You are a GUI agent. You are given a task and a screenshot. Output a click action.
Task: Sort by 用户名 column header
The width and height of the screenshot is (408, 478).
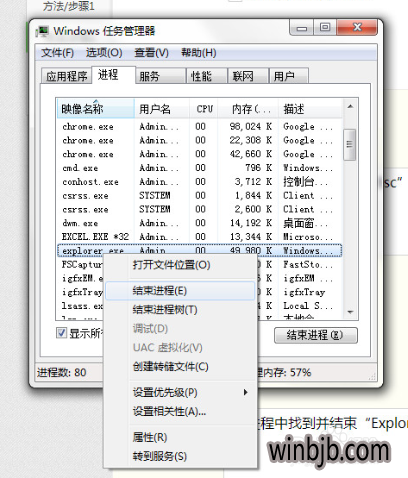pyautogui.click(x=162, y=109)
